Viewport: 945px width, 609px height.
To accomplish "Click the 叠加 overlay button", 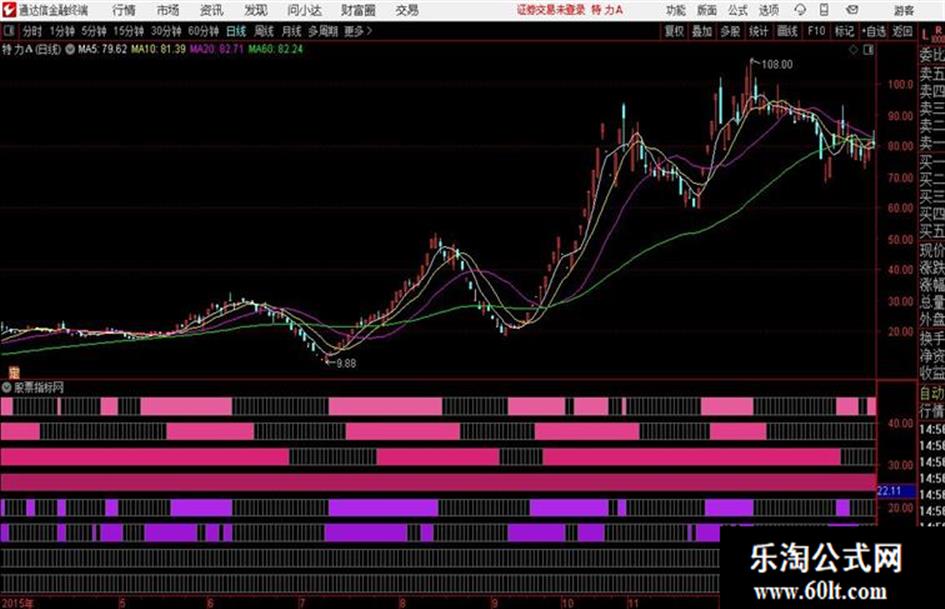I will [702, 31].
